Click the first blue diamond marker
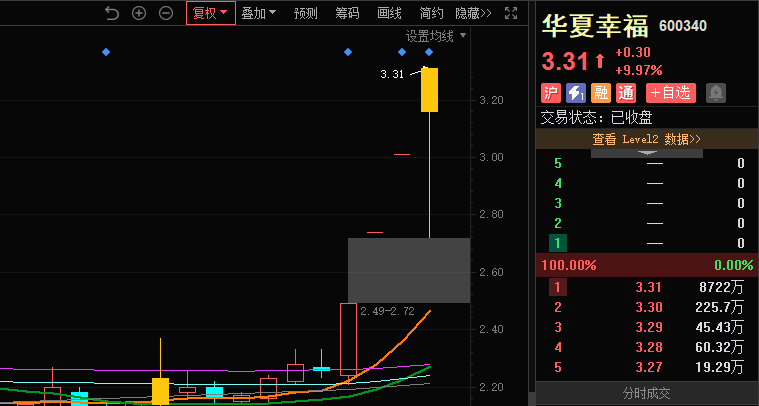 click(x=106, y=52)
